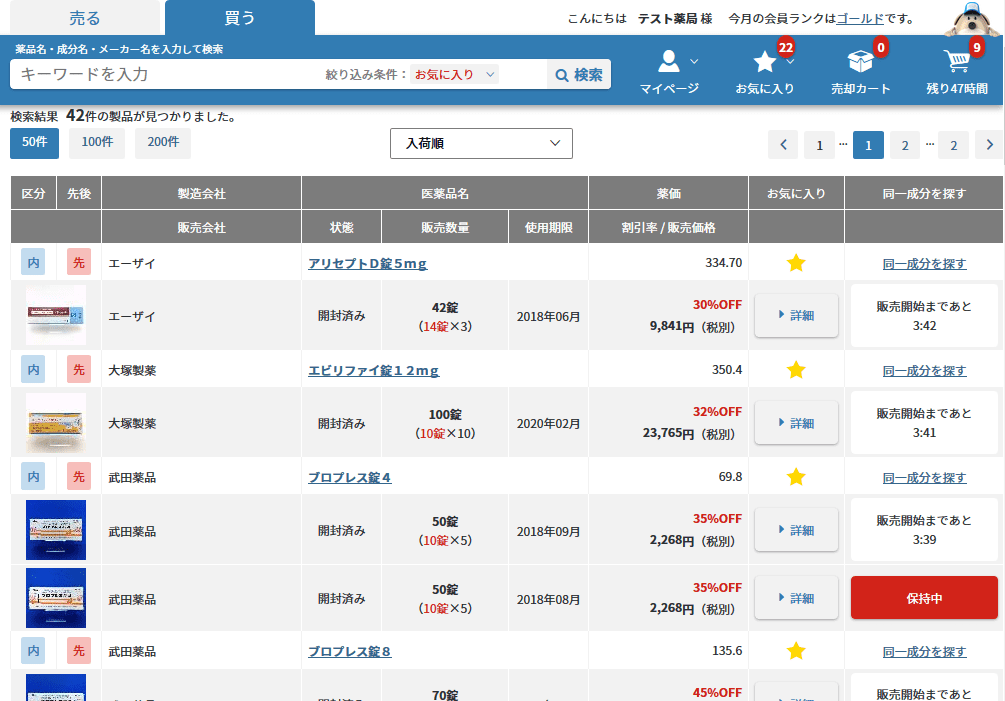
Task: Open 詳細 for the 2018年09月 武田薬品 listing
Action: click(x=796, y=530)
